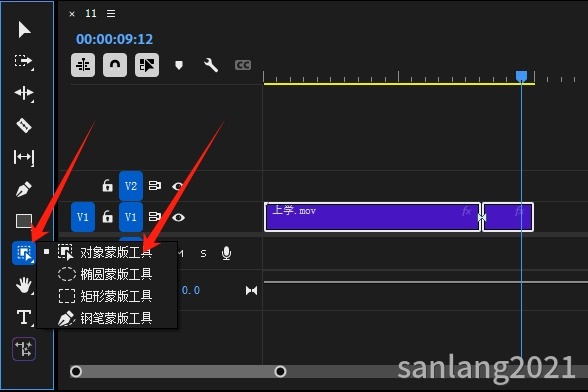Select the Track Select Forward tool
This screenshot has height=392, width=588.
(24, 62)
